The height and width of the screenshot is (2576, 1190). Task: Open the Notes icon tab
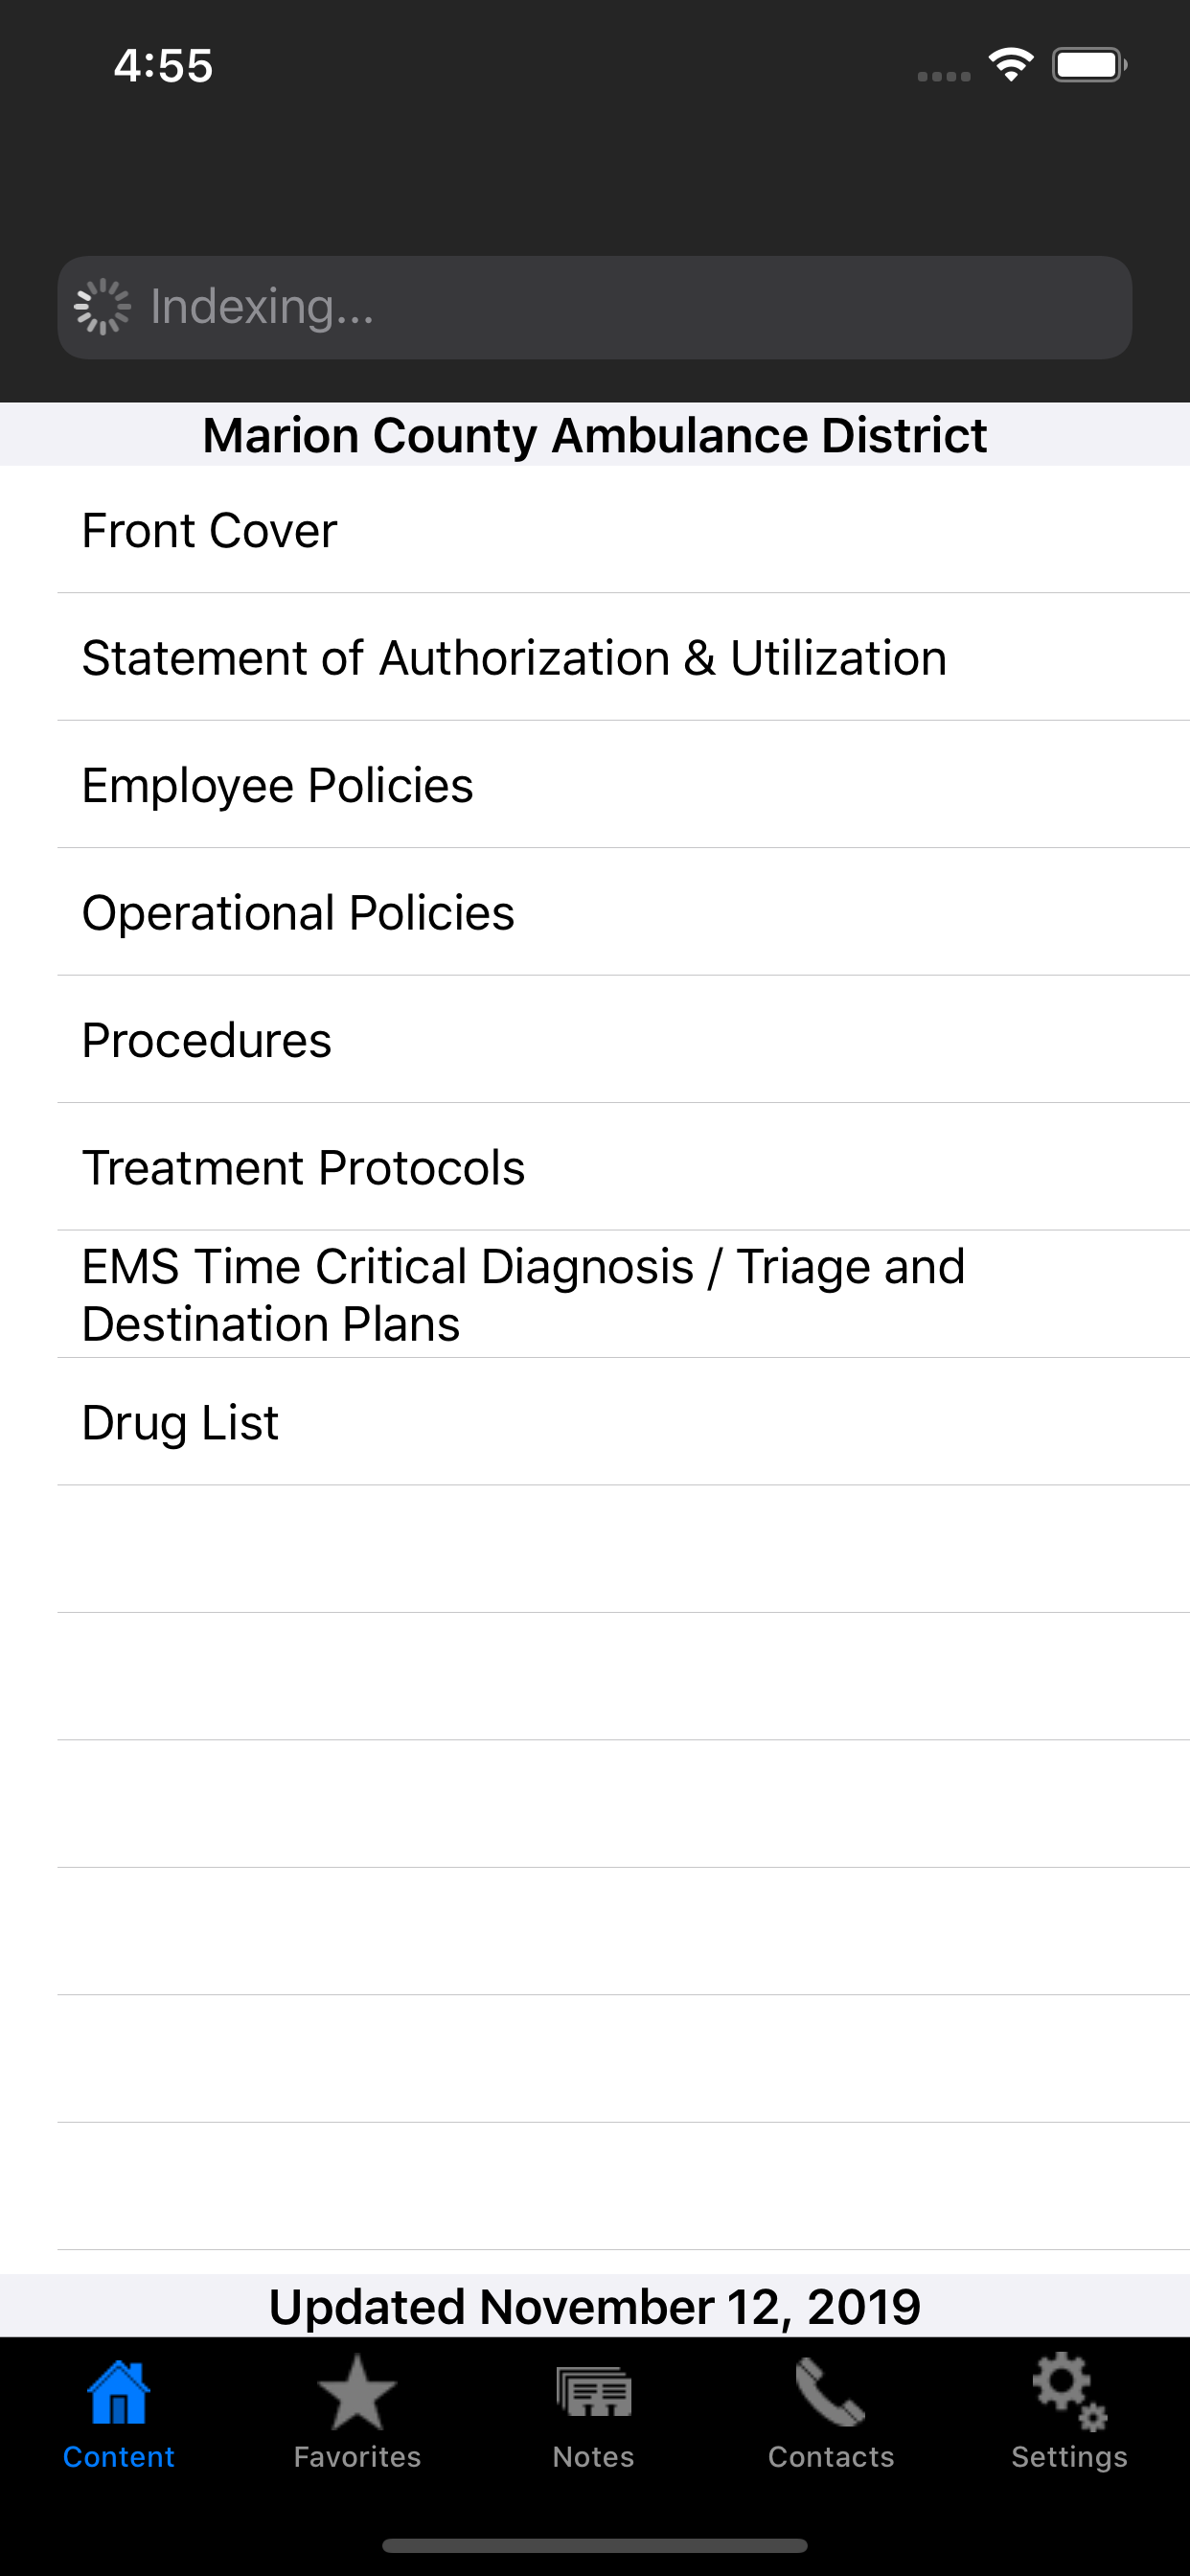(x=594, y=2393)
